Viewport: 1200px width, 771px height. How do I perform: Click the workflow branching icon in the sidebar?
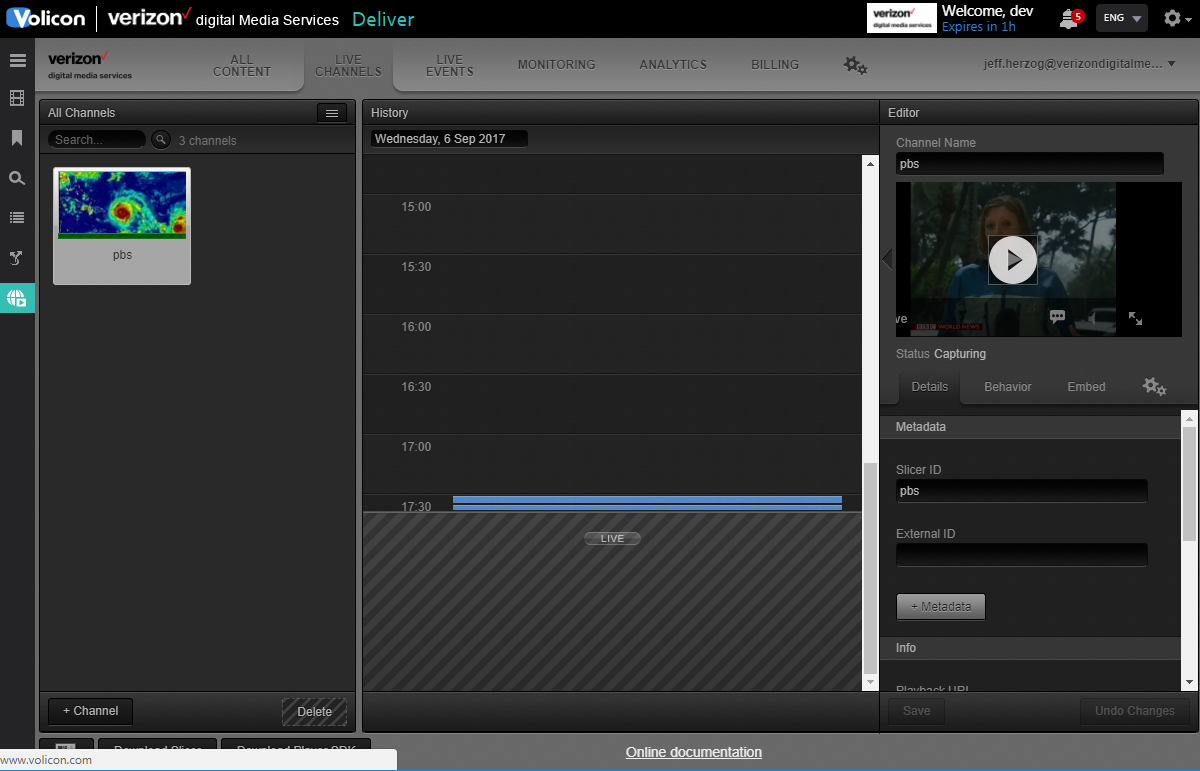pos(17,258)
